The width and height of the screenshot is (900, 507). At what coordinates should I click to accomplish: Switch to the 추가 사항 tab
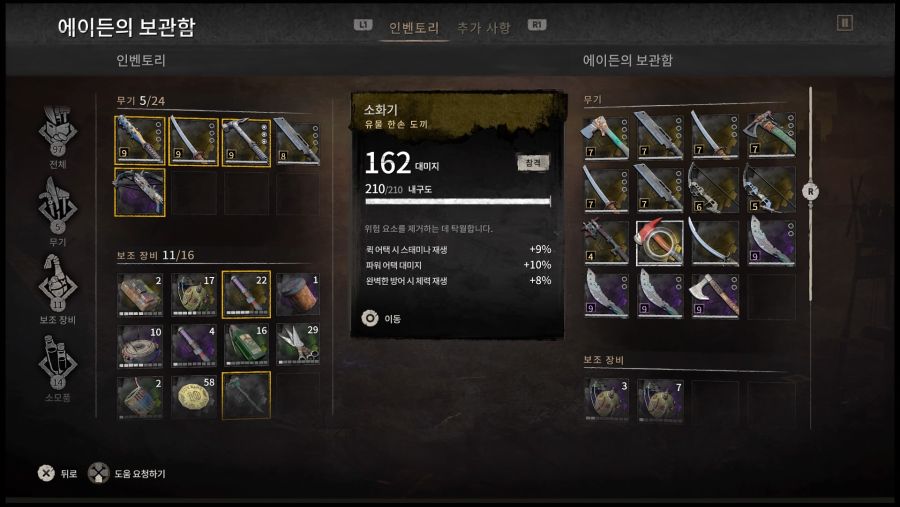coord(483,28)
